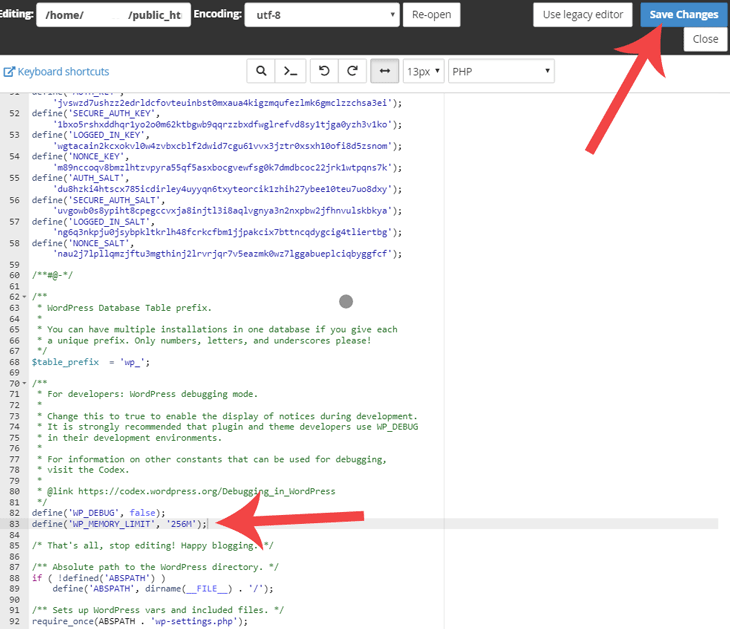Collapse the comment block at line 62
This screenshot has height=629, width=730.
(24, 297)
